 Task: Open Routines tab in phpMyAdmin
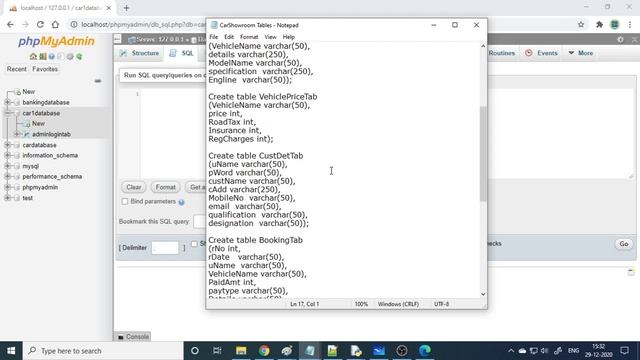point(502,53)
